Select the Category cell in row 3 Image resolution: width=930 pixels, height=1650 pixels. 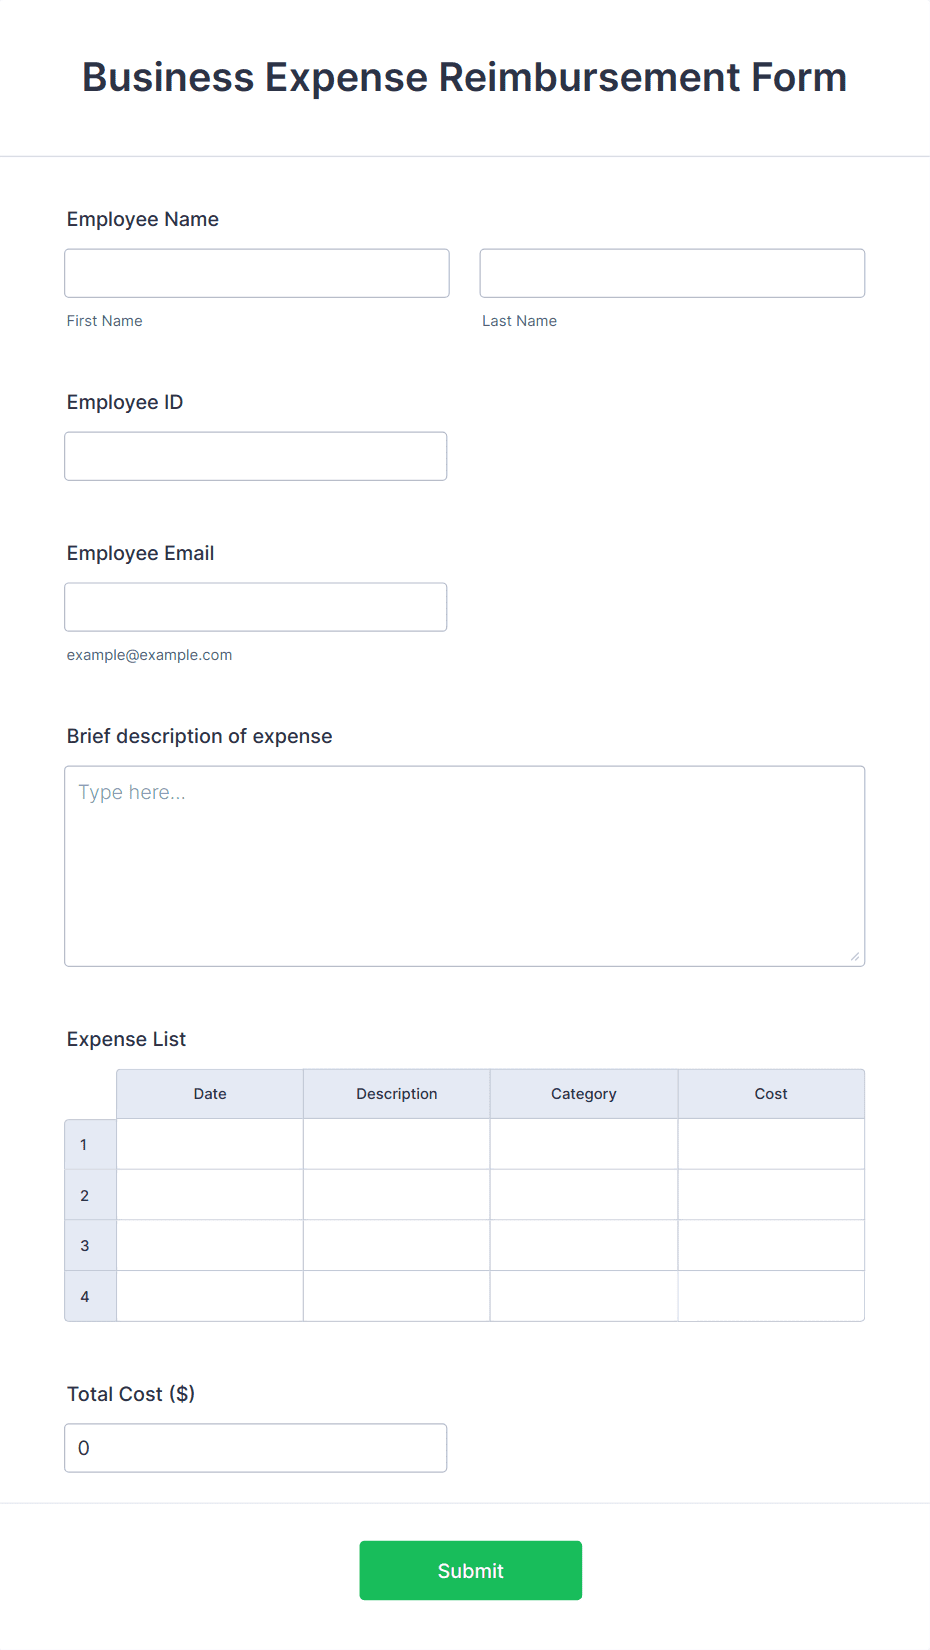pos(583,1244)
